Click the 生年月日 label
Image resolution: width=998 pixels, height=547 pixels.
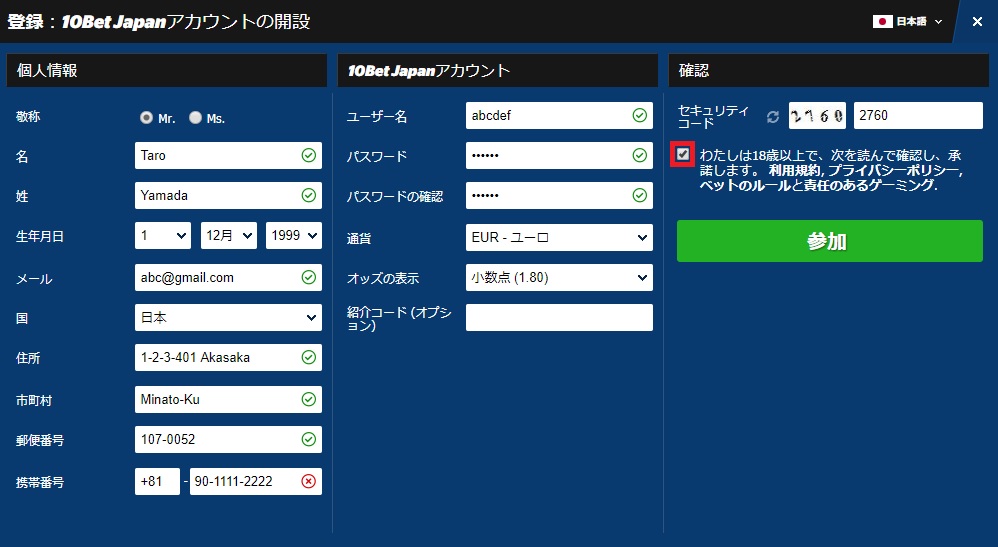[40, 236]
